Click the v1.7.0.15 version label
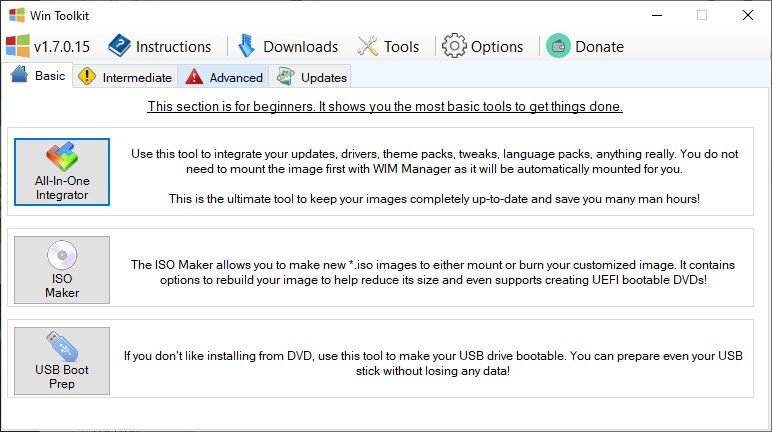772x432 pixels. tap(62, 47)
